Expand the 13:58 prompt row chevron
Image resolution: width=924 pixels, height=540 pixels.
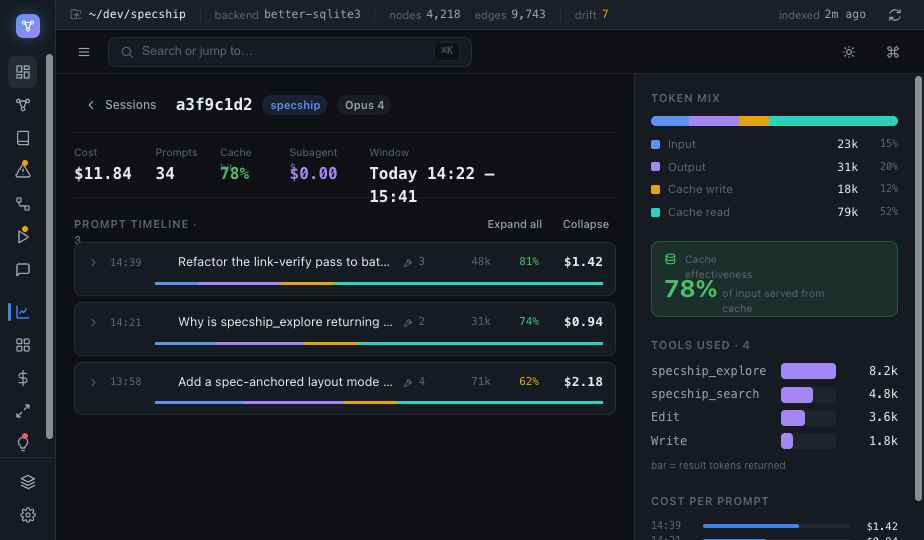click(93, 383)
